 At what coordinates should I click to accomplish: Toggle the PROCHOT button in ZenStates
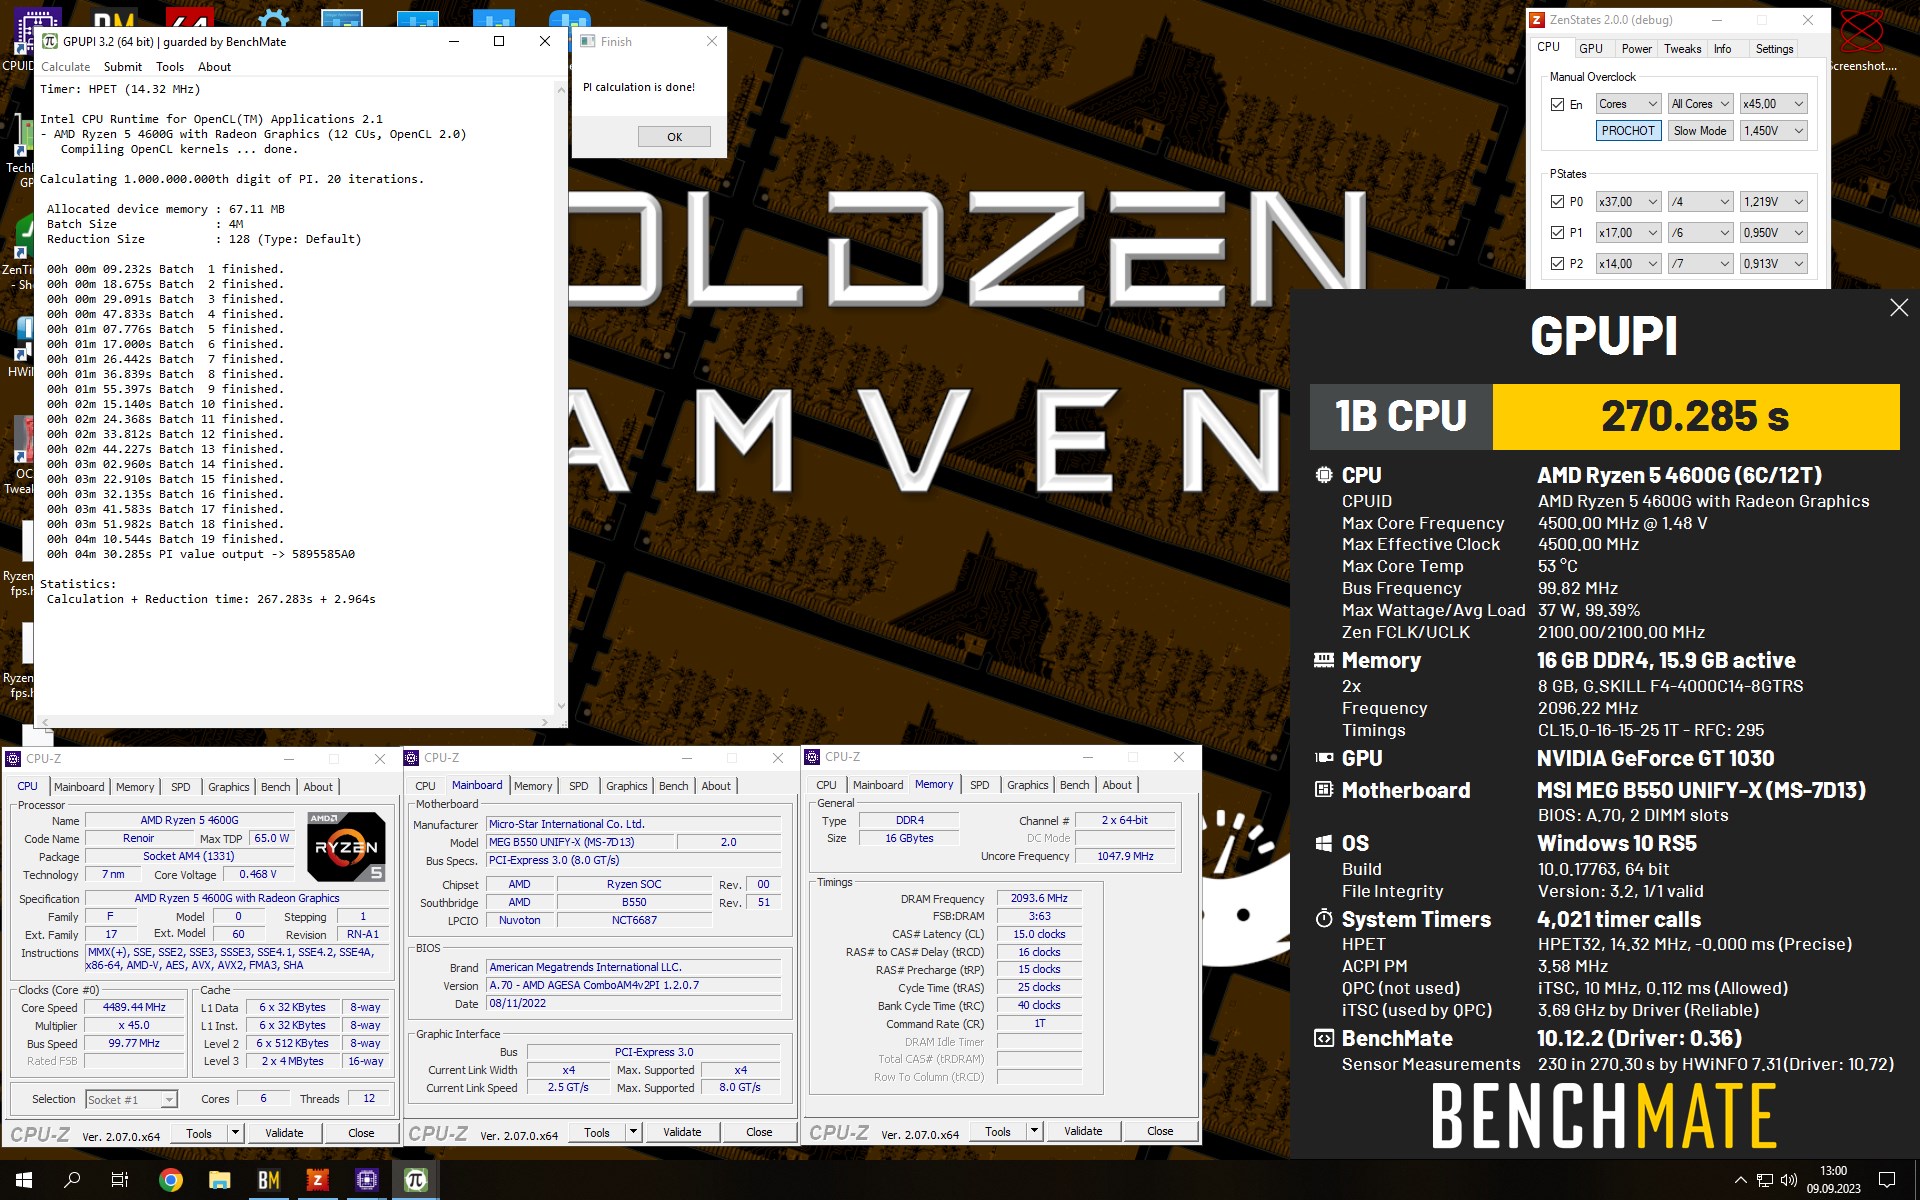(1628, 131)
